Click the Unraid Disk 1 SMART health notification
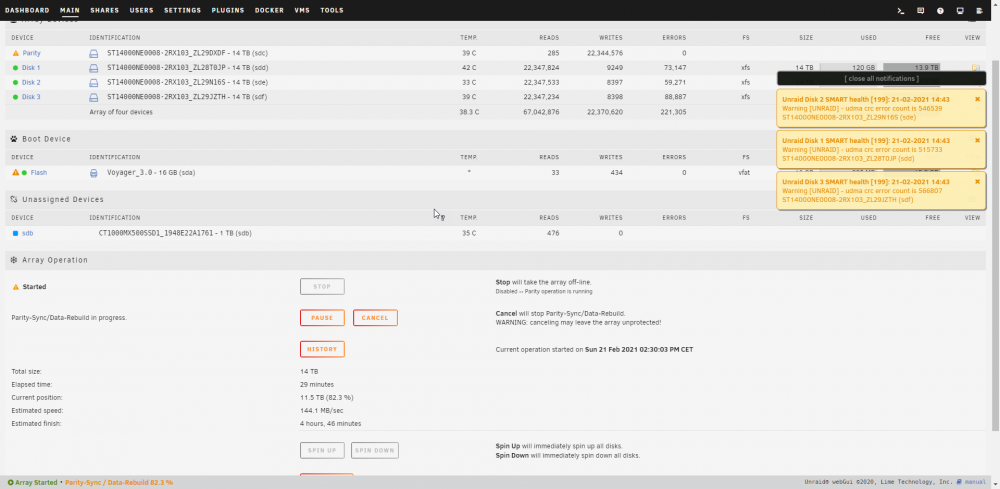1000x489 pixels. click(x=881, y=150)
